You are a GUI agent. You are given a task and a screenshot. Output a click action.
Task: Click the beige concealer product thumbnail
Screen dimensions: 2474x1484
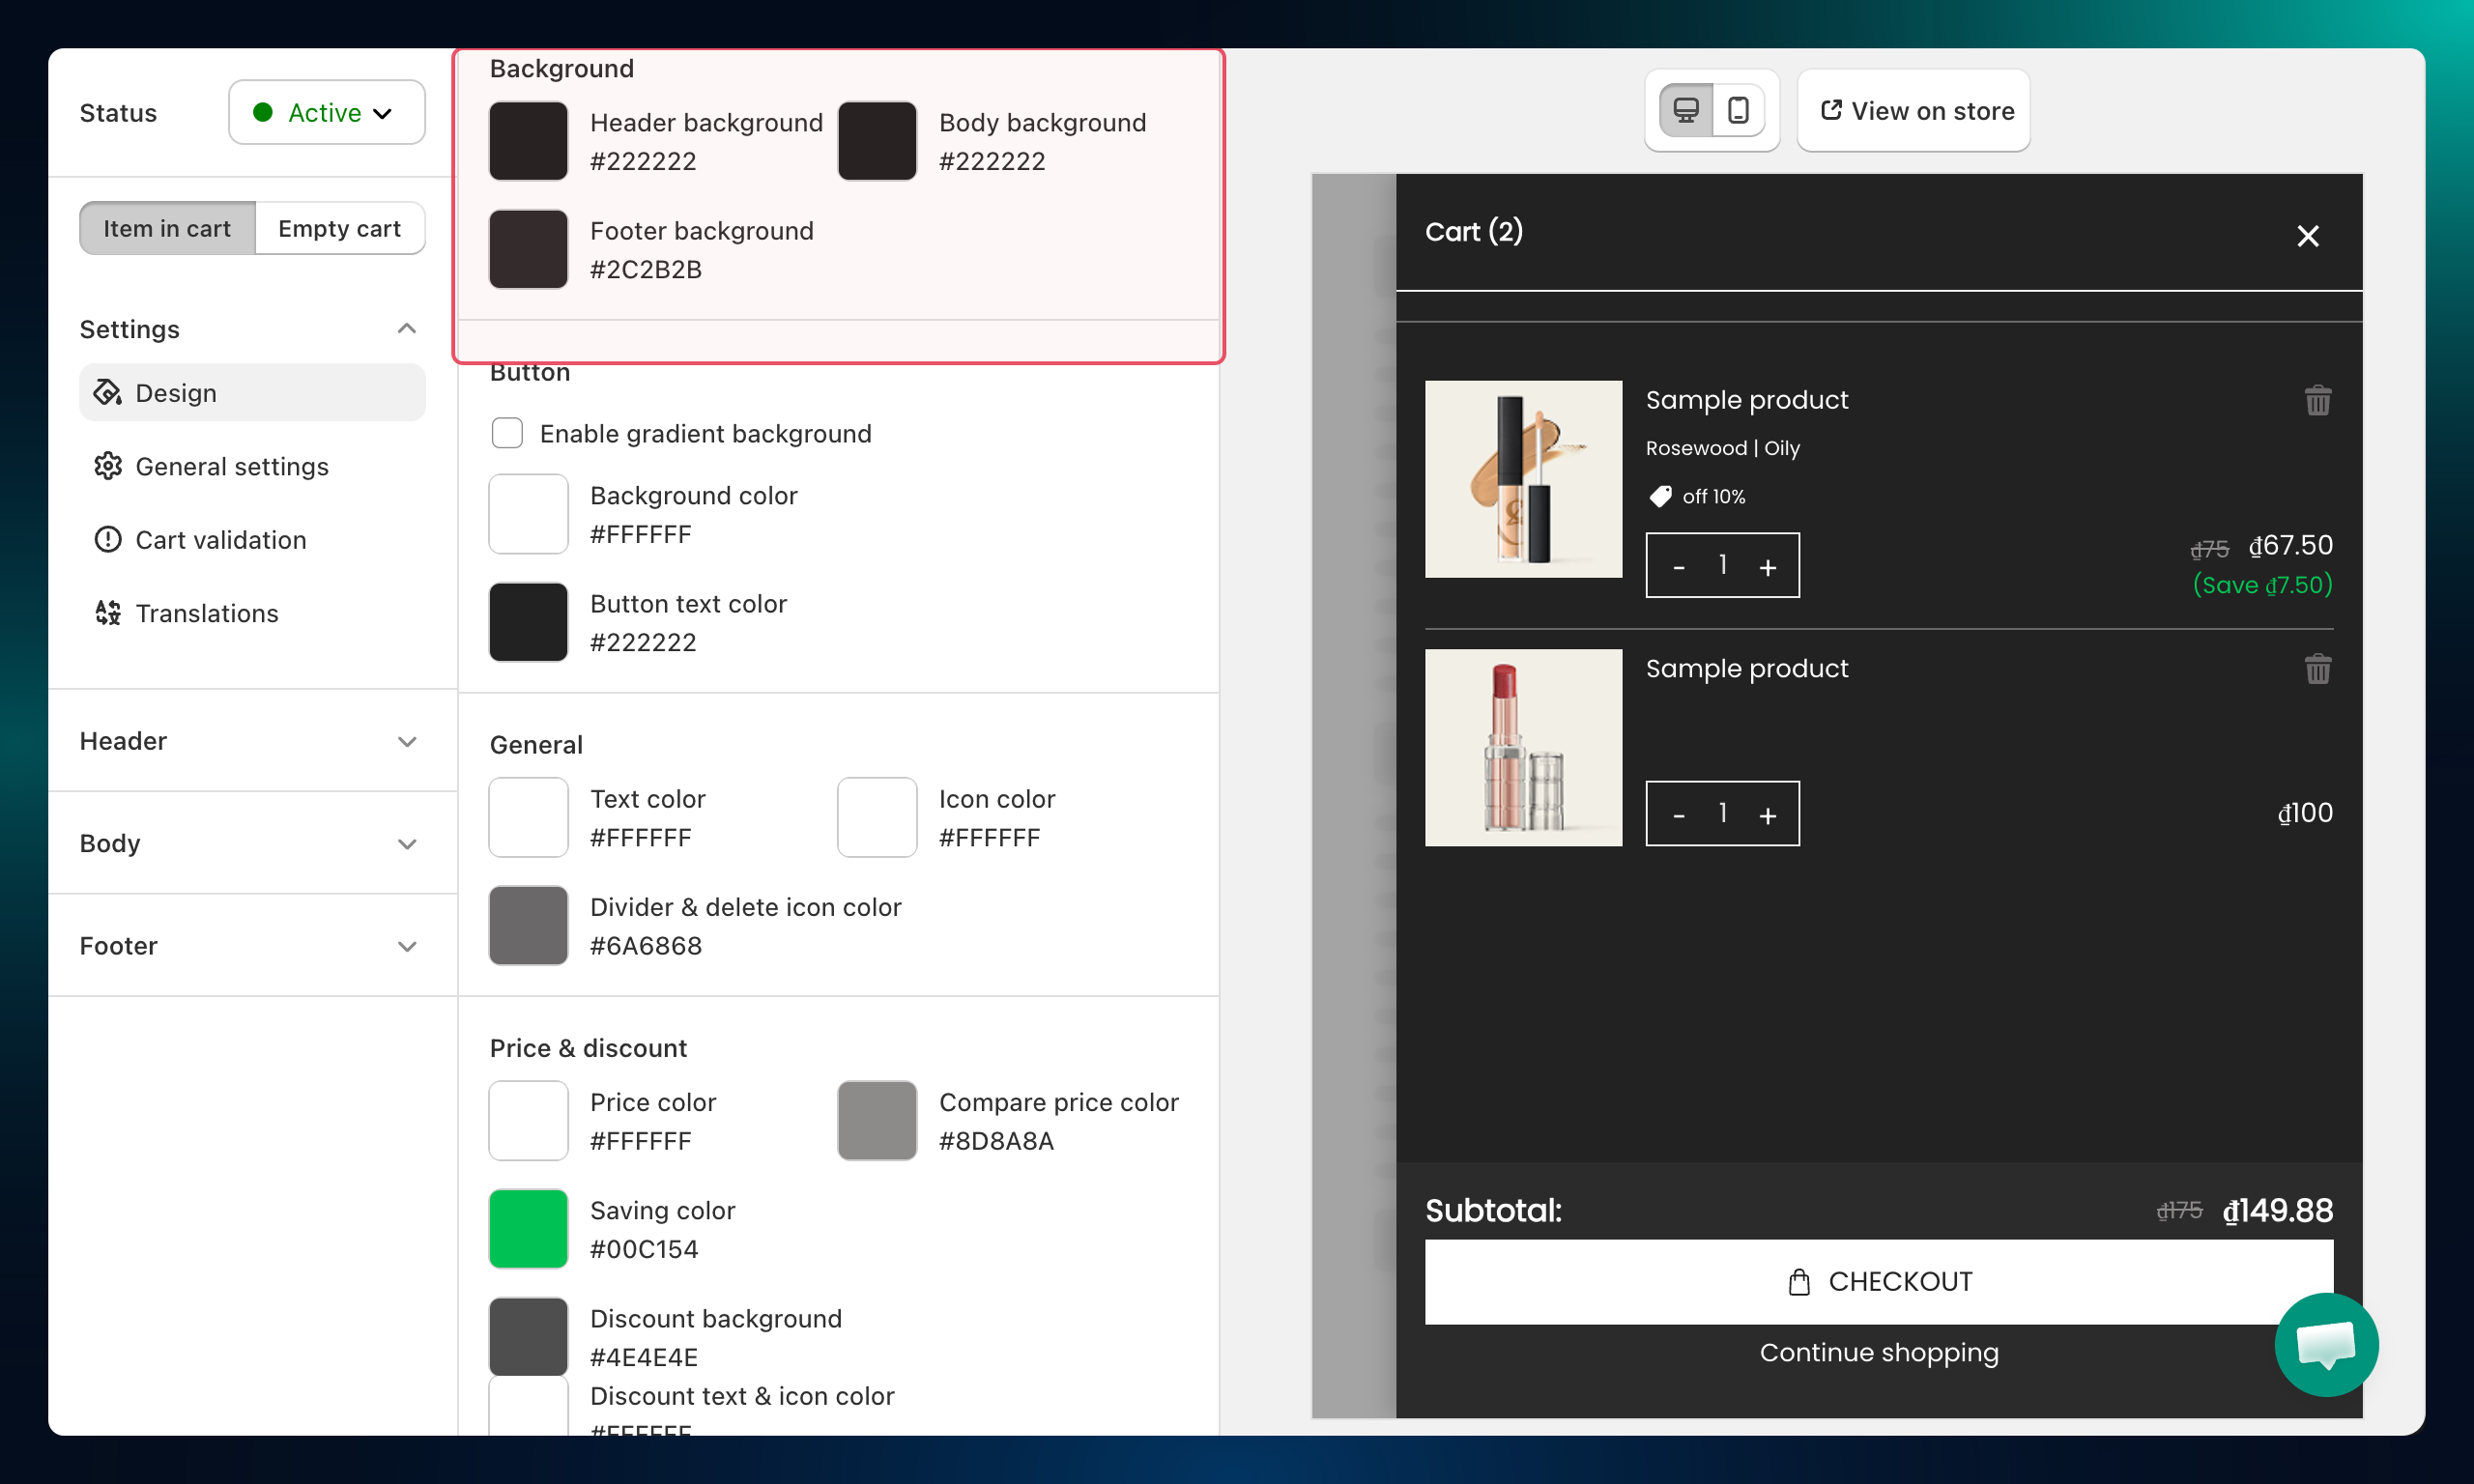(x=1523, y=479)
